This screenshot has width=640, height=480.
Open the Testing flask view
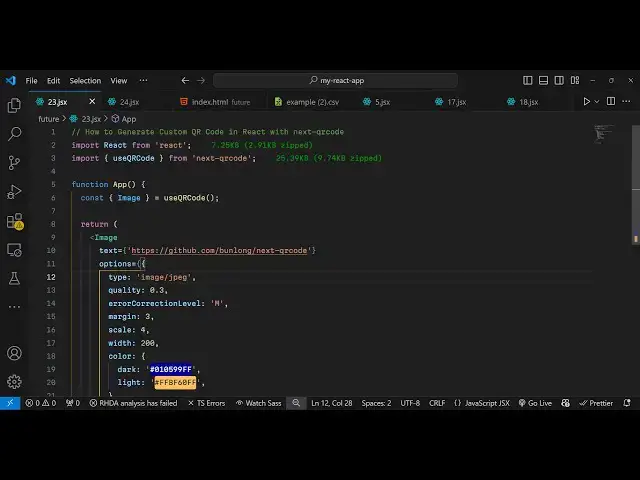14,279
